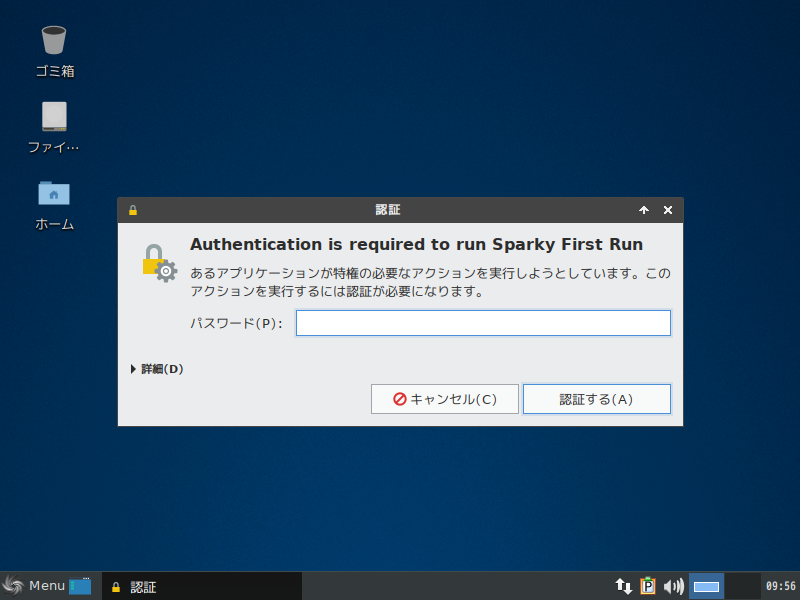Open the network connections tray icon
800x600 pixels.
(623, 586)
